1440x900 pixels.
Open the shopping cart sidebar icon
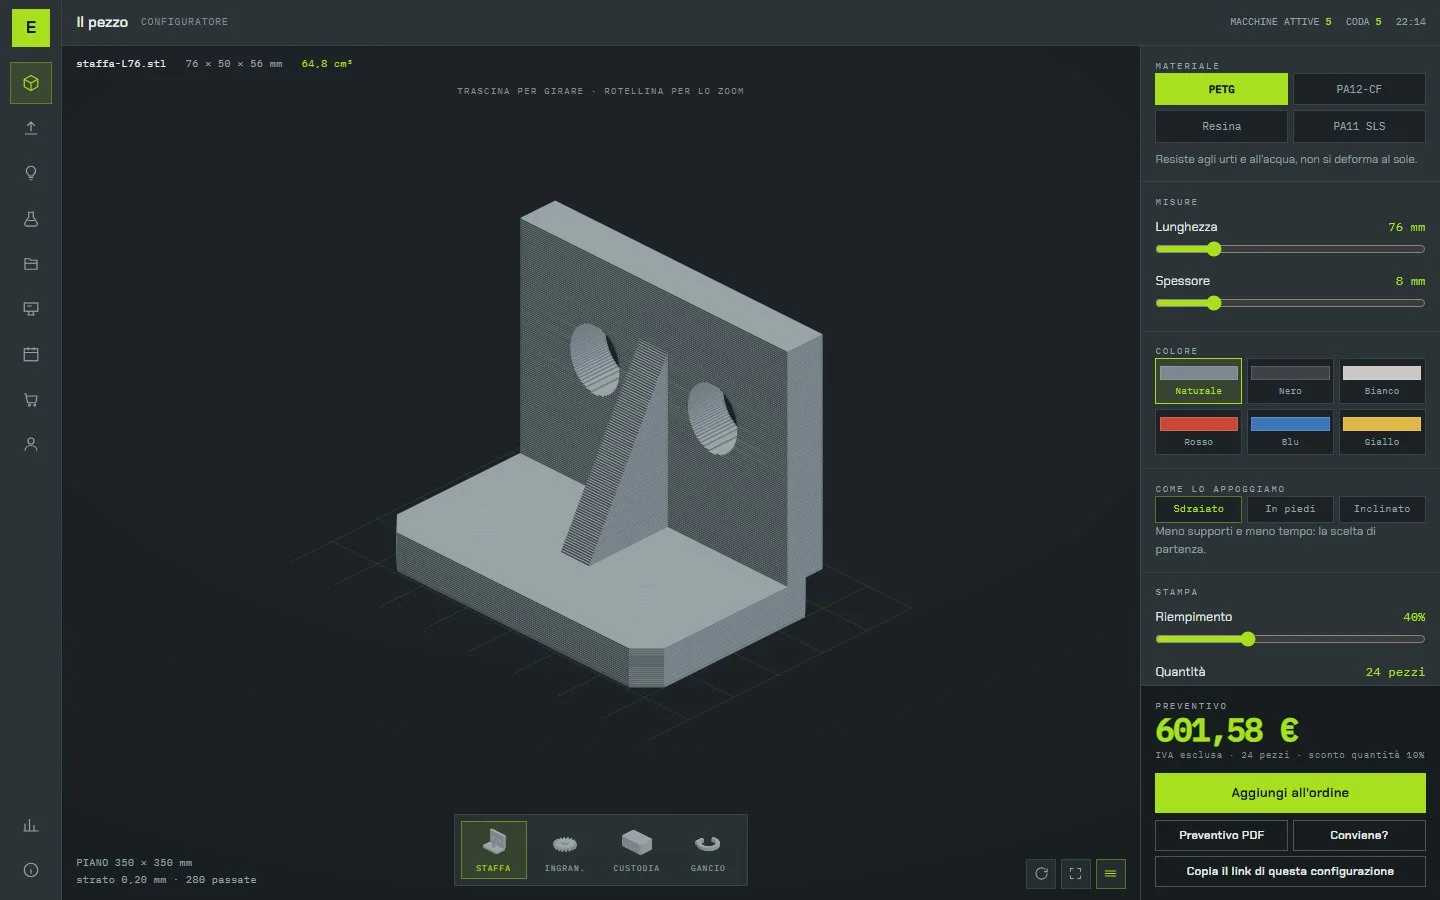coord(31,400)
